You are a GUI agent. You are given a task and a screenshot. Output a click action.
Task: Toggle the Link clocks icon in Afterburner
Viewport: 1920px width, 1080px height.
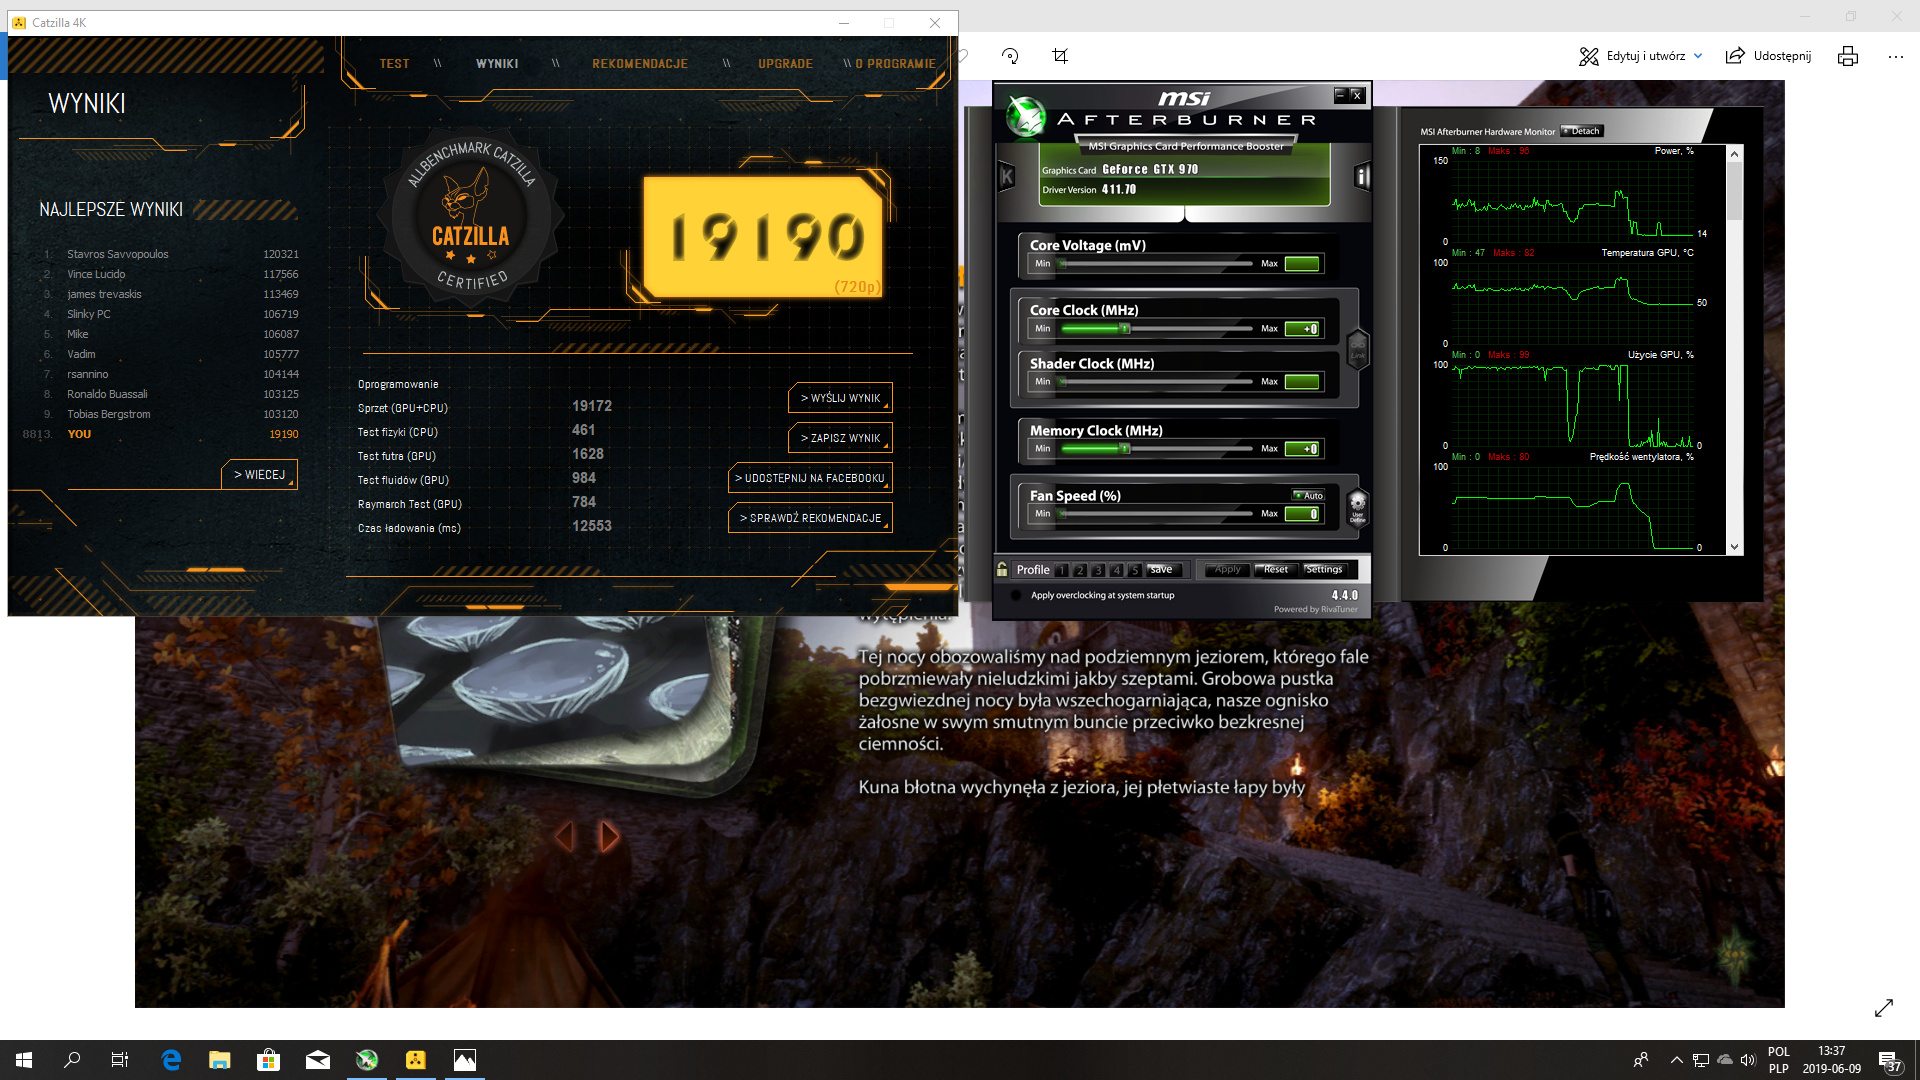(x=1357, y=349)
